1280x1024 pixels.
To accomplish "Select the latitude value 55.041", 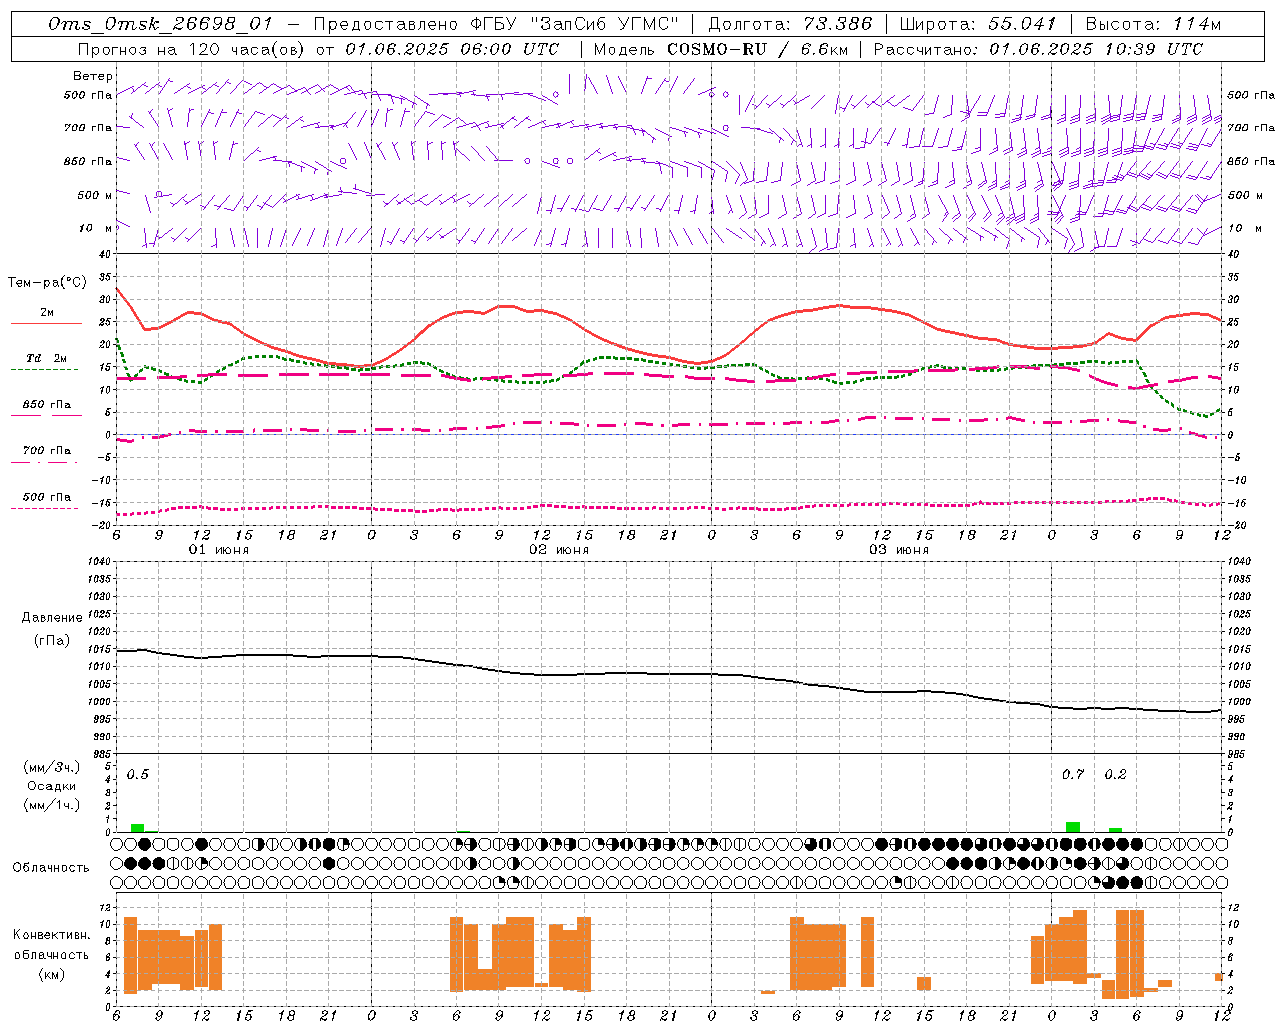I will pos(1023,24).
